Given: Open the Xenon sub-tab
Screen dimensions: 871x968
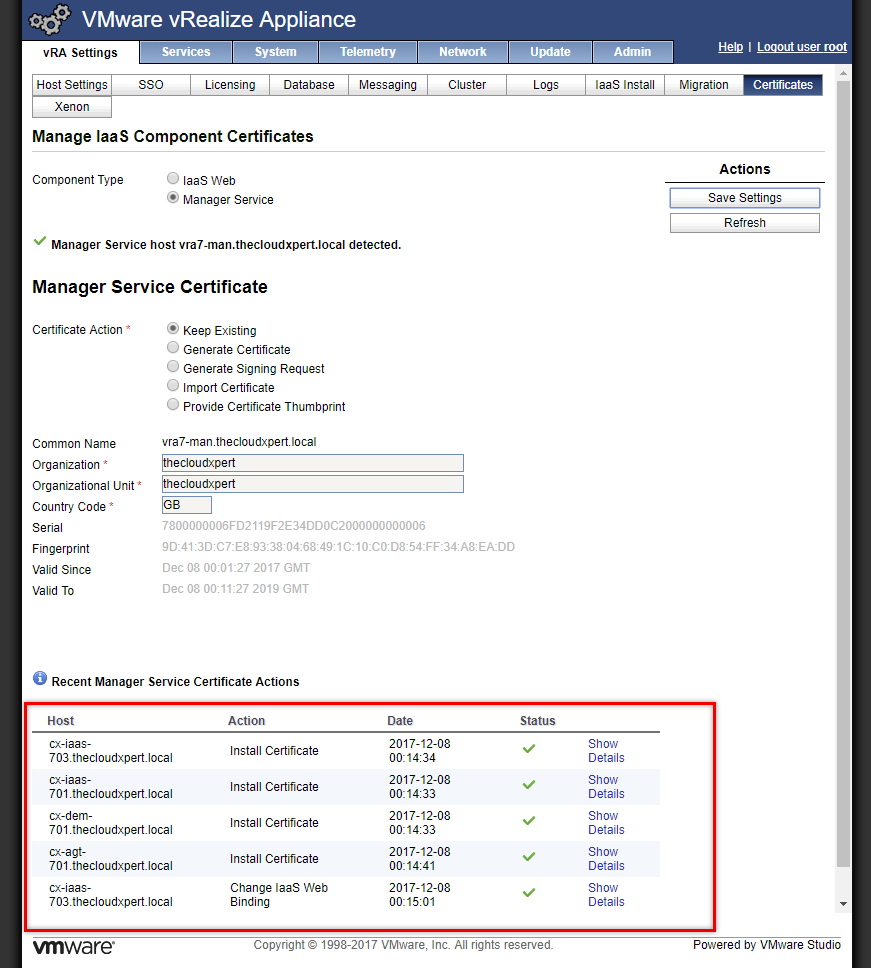Looking at the screenshot, I should click(72, 107).
